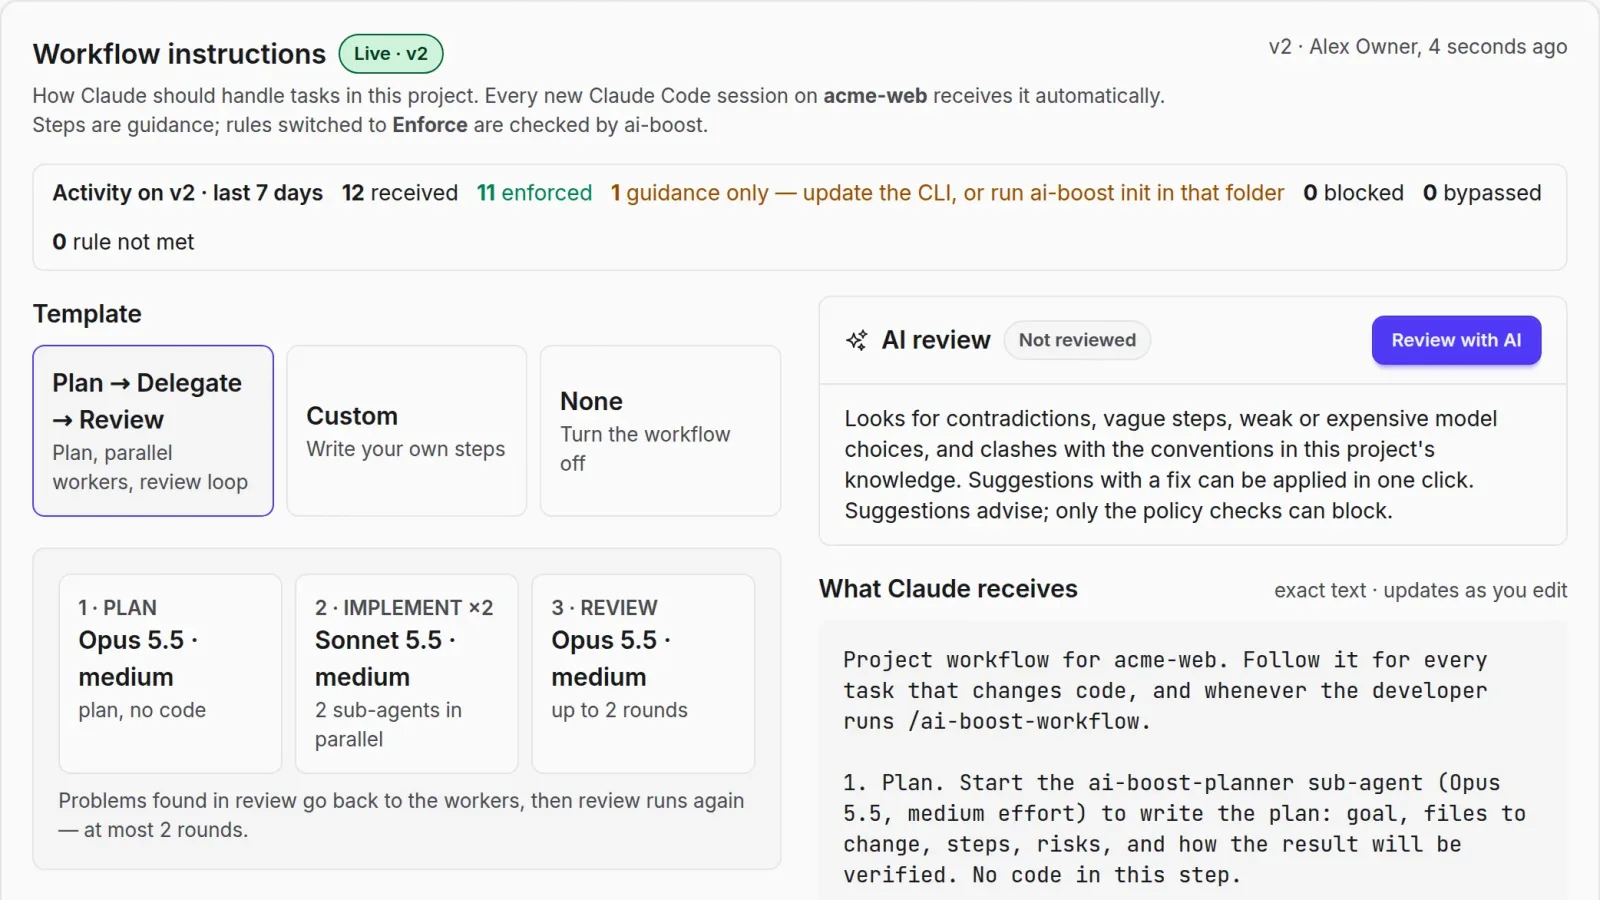The height and width of the screenshot is (900, 1600).
Task: Choose the Custom template card
Action: [407, 431]
